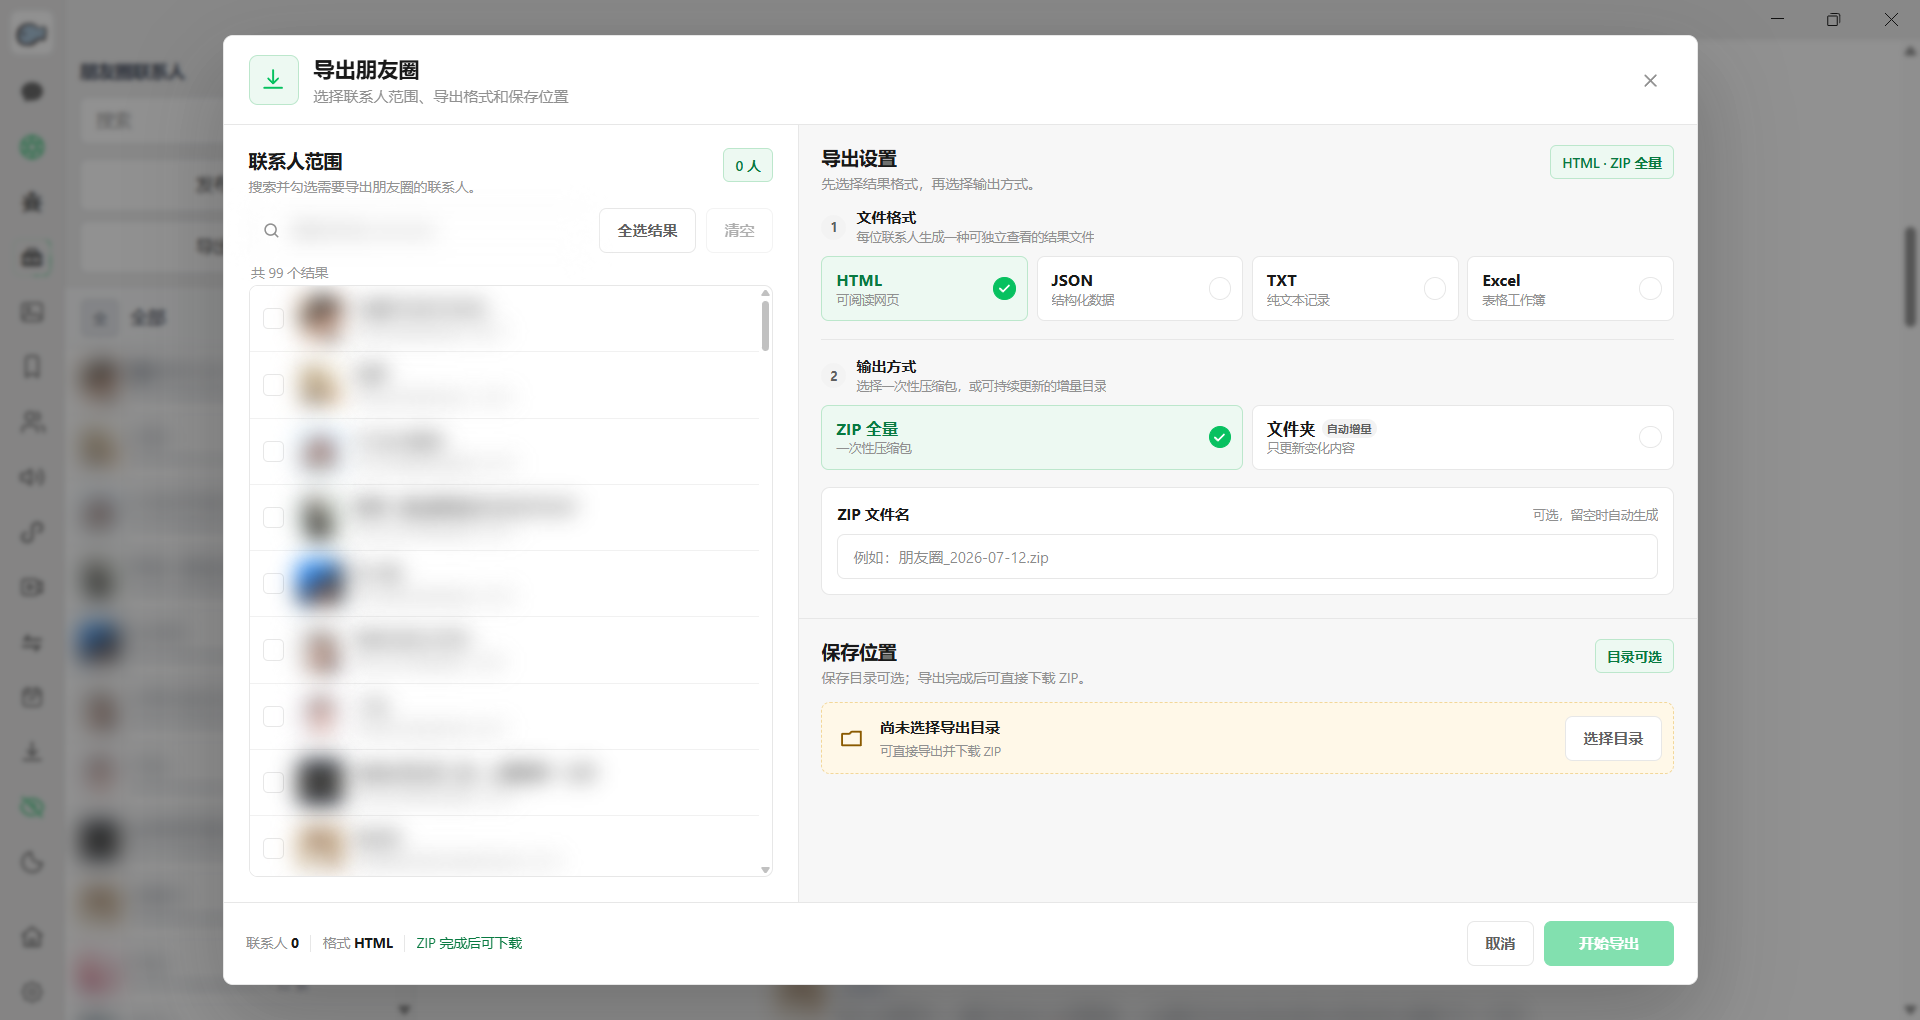Check the first contact row's checkbox
The height and width of the screenshot is (1020, 1920).
coord(273,319)
